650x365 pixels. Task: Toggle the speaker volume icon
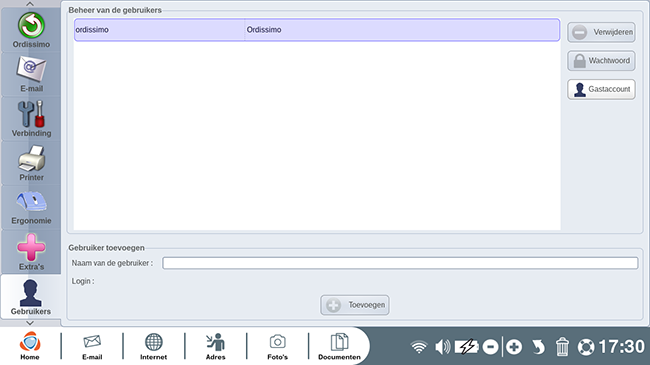coord(443,346)
